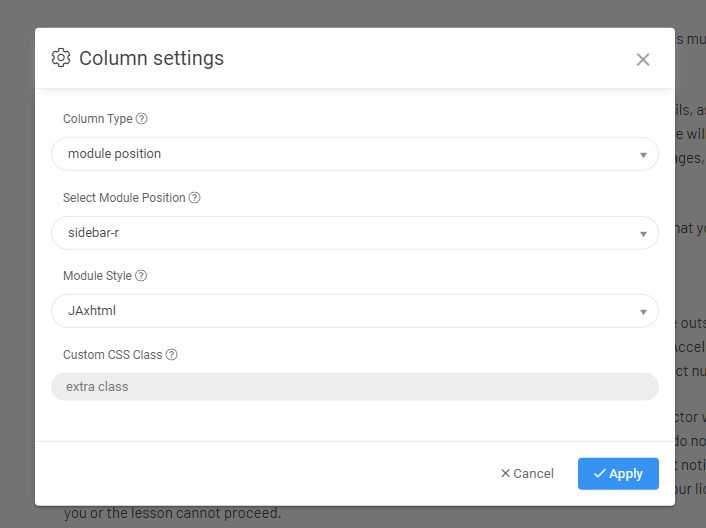Open the Module Style help icon
Viewport: 706px width, 528px height.
(x=141, y=276)
